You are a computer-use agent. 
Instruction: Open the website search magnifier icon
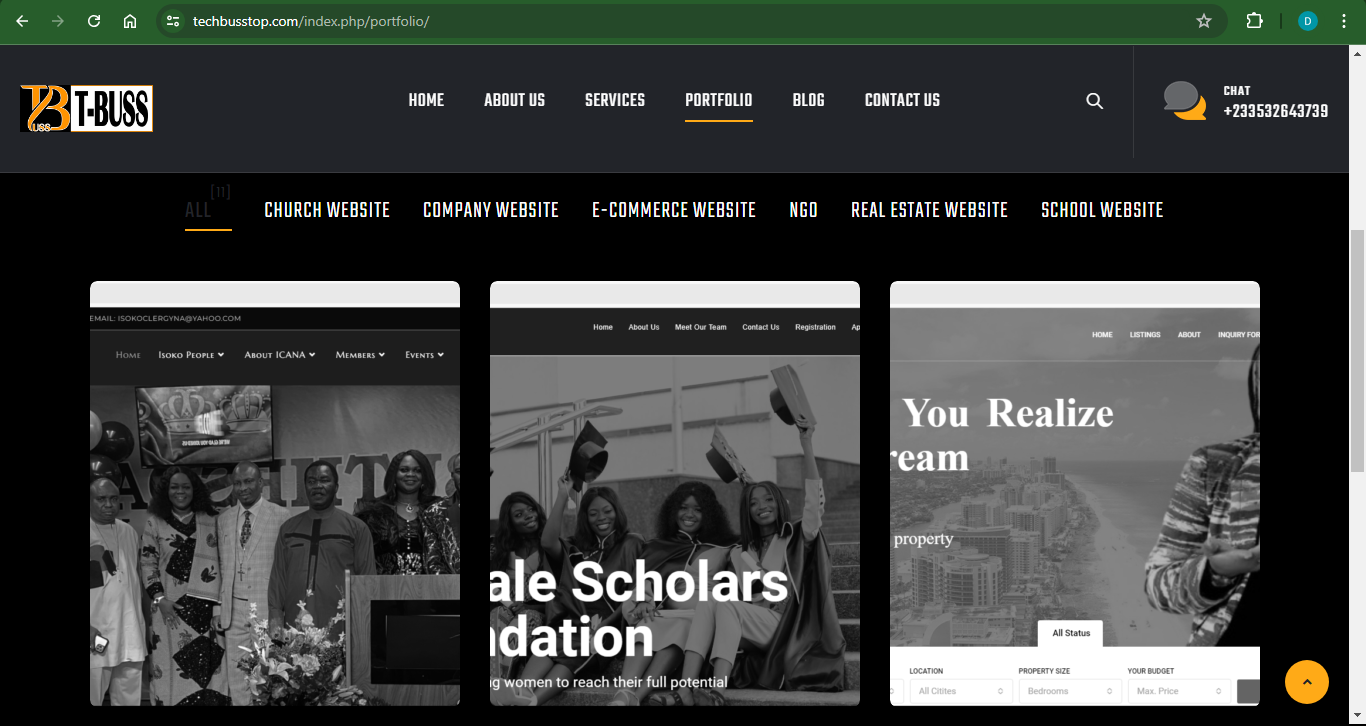tap(1095, 101)
